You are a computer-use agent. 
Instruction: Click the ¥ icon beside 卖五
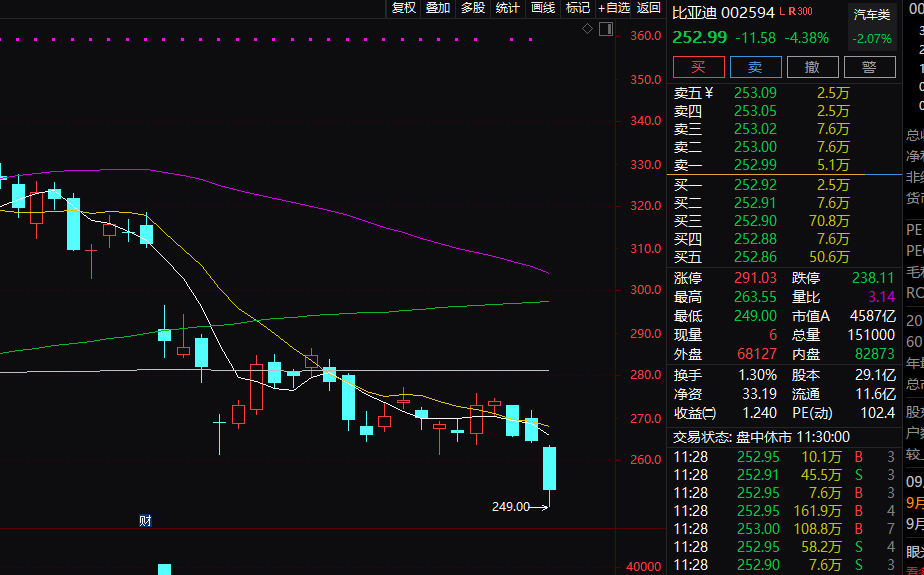click(x=709, y=93)
